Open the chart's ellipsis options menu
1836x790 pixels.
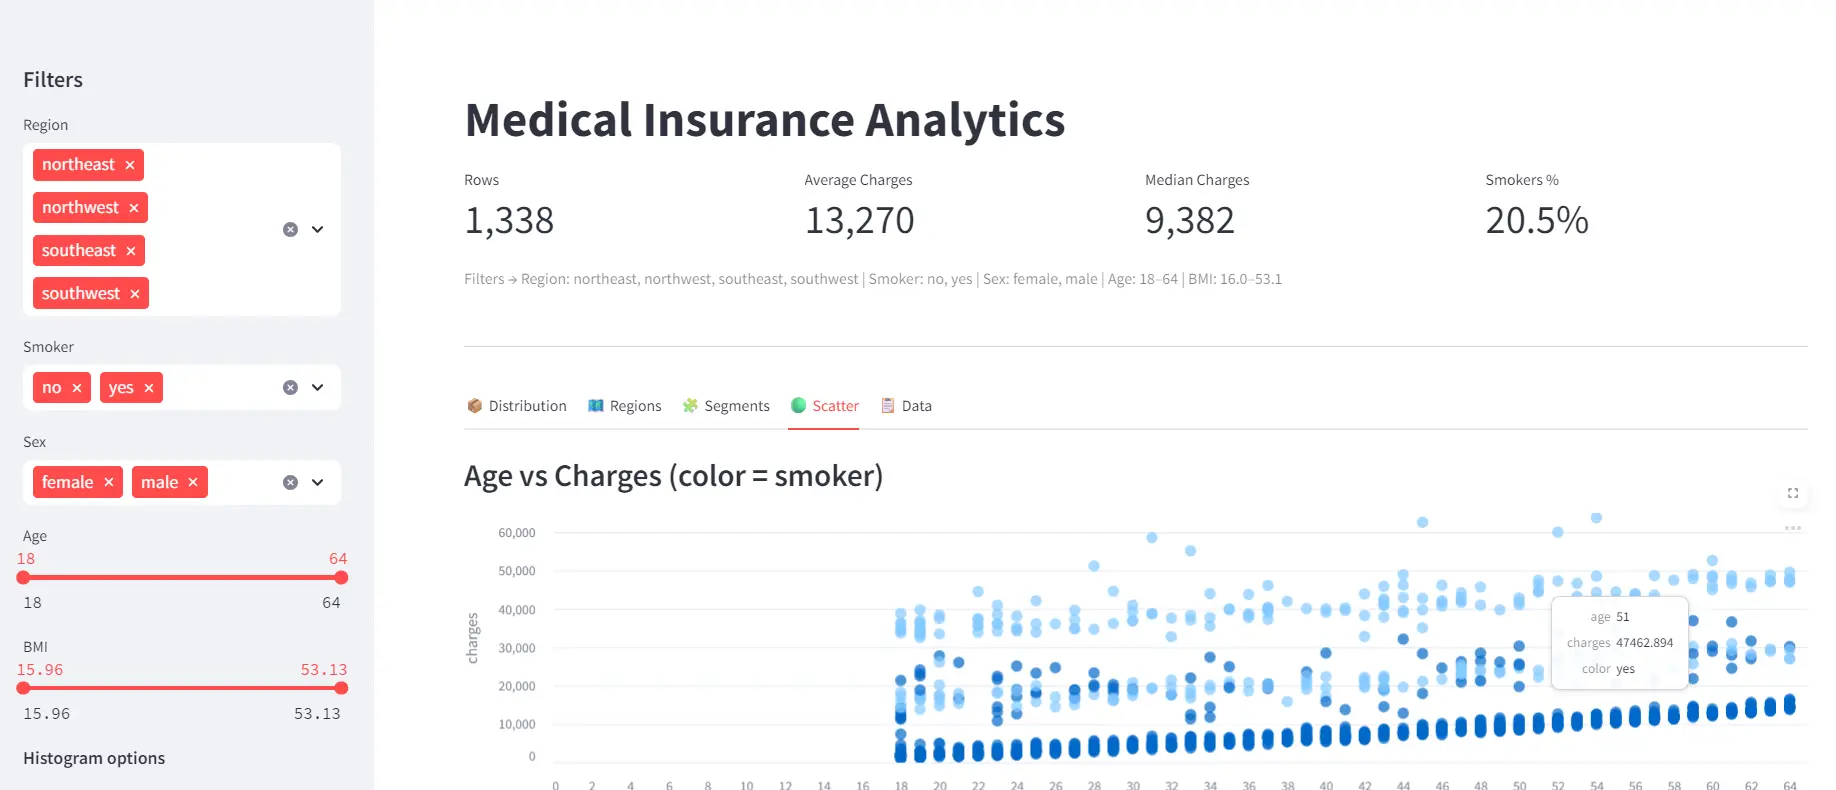pos(1793,527)
